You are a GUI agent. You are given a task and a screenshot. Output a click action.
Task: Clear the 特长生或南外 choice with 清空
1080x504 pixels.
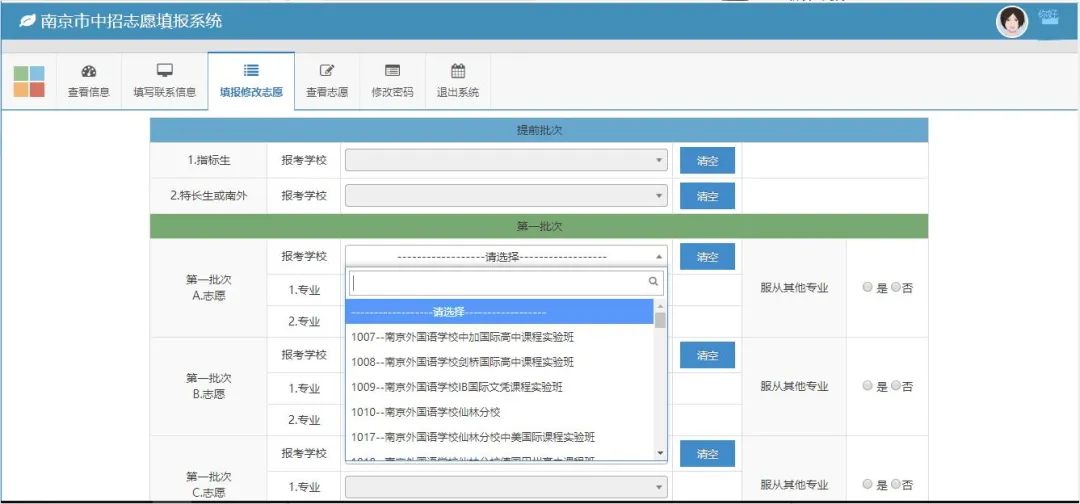pos(707,196)
